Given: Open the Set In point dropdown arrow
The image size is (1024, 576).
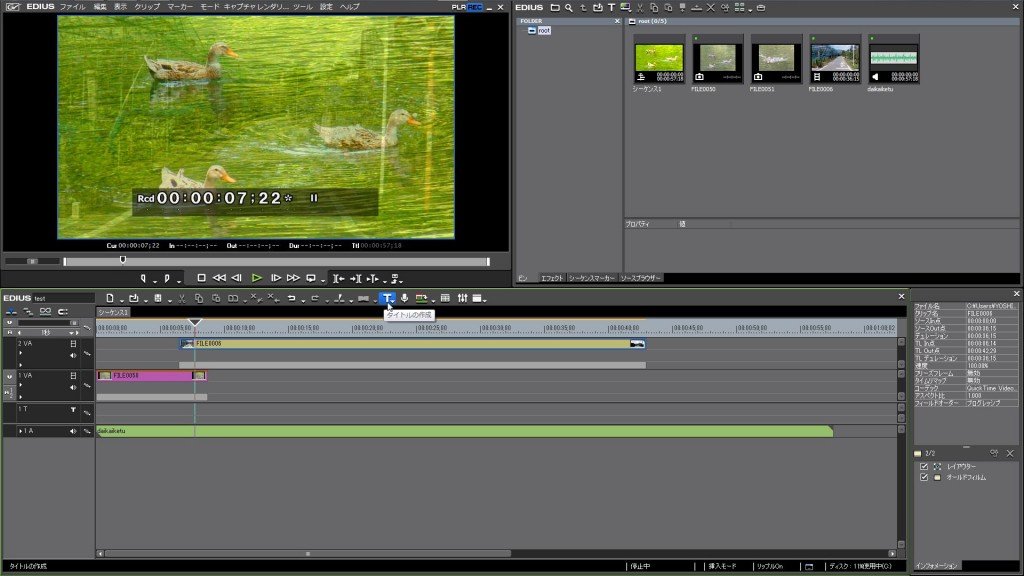Looking at the screenshot, I should (x=155, y=281).
